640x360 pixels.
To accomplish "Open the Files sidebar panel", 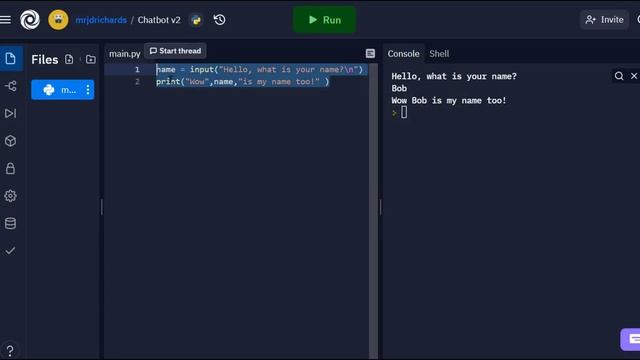I will [x=11, y=59].
